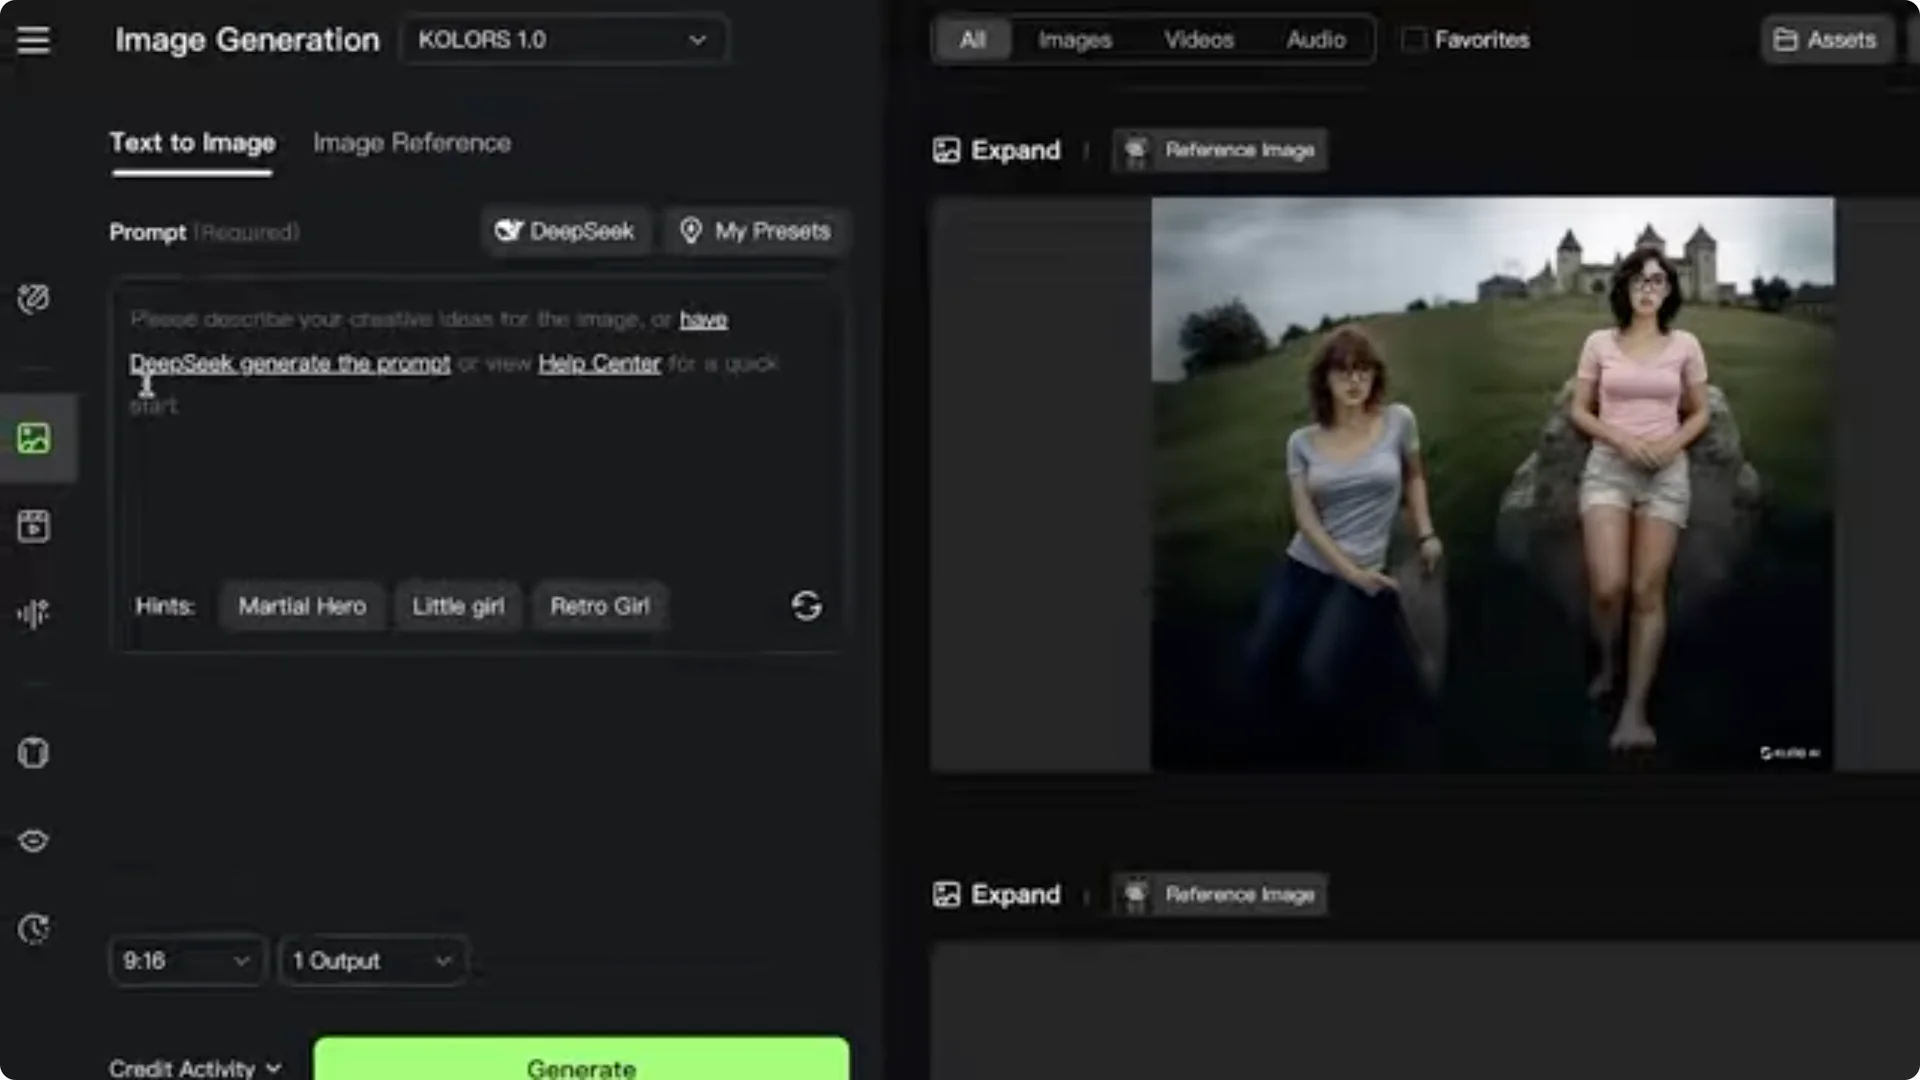
Task: Click the DeepSeek prompt assistant button
Action: click(x=566, y=230)
